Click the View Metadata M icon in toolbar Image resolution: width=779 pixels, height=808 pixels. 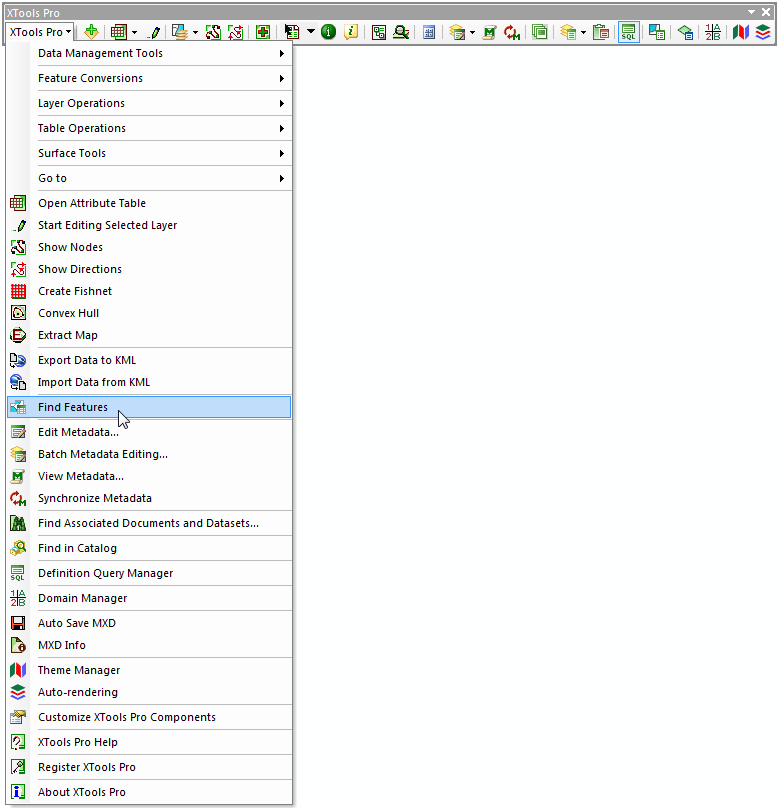(x=489, y=32)
